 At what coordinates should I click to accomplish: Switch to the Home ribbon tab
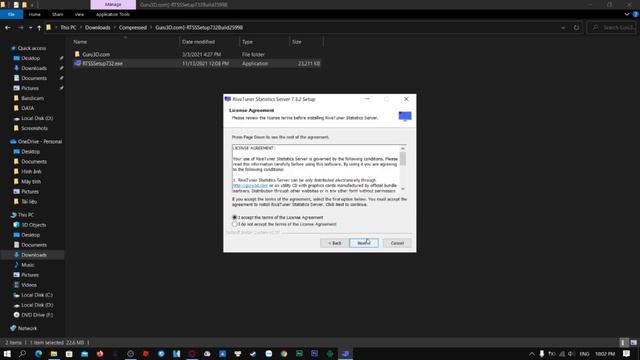click(35, 14)
